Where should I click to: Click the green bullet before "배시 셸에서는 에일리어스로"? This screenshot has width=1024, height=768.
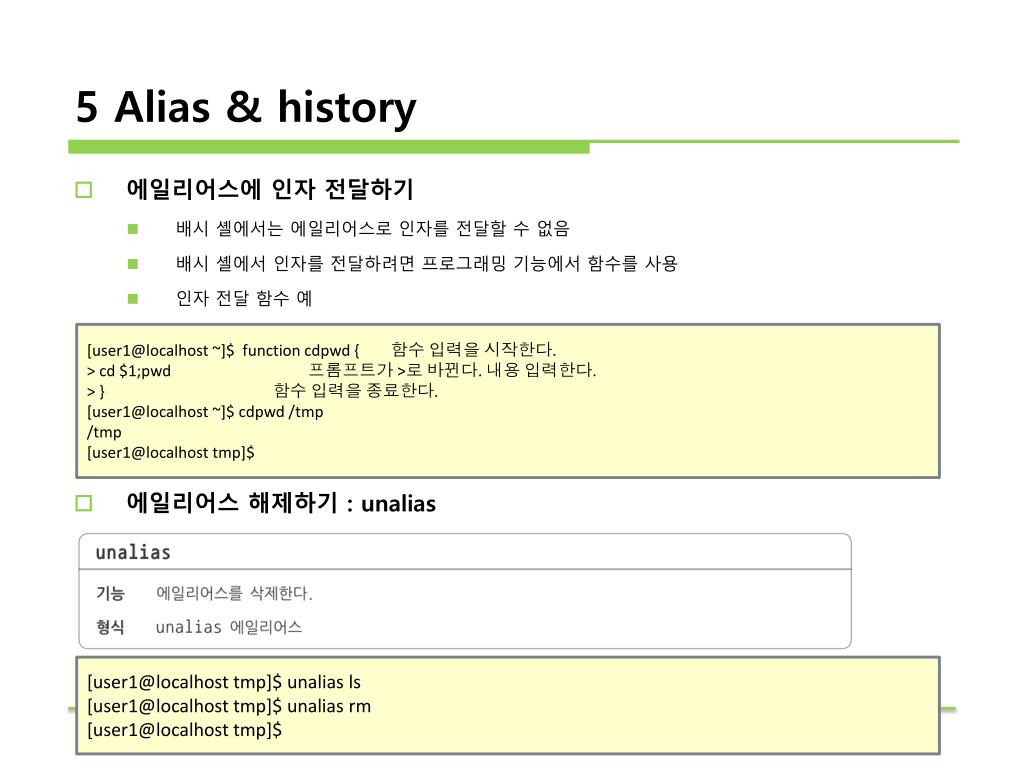[x=133, y=229]
